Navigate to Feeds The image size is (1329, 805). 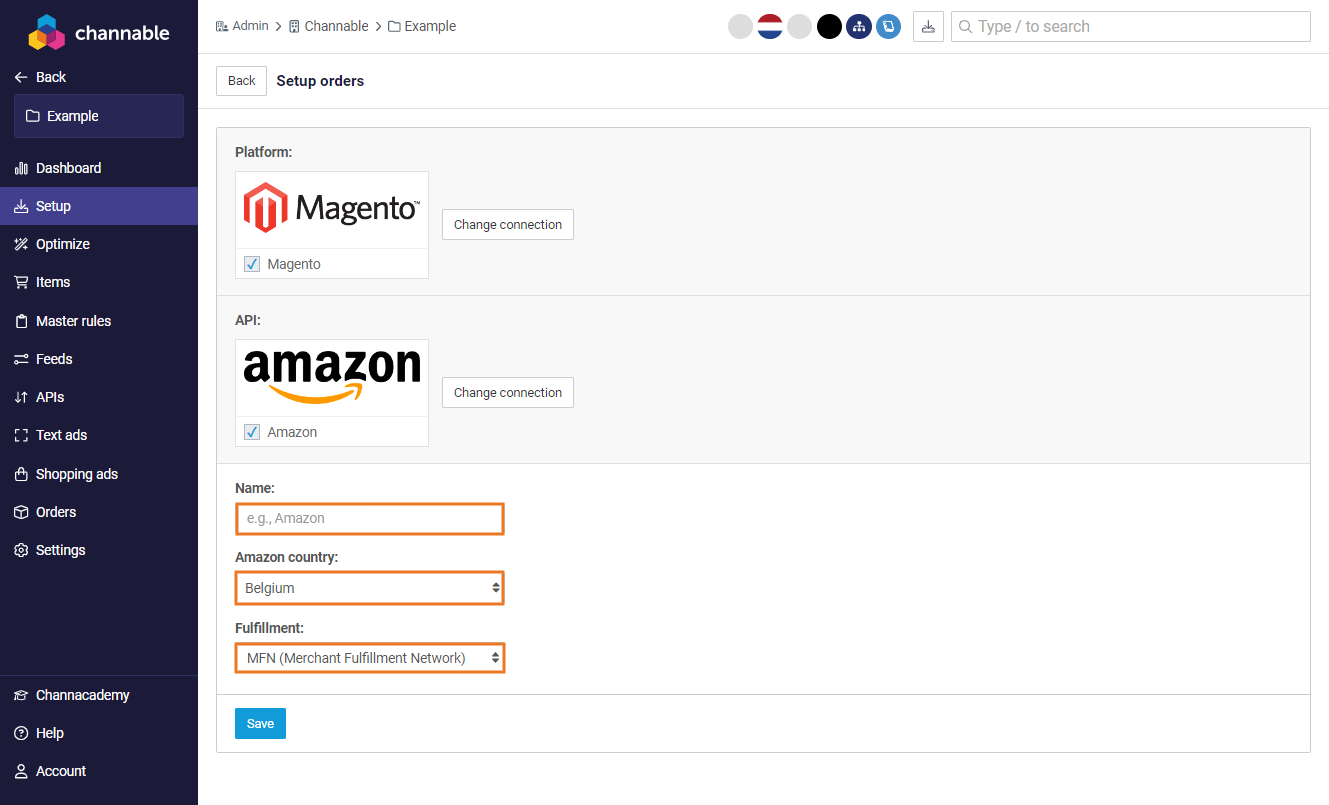99,359
